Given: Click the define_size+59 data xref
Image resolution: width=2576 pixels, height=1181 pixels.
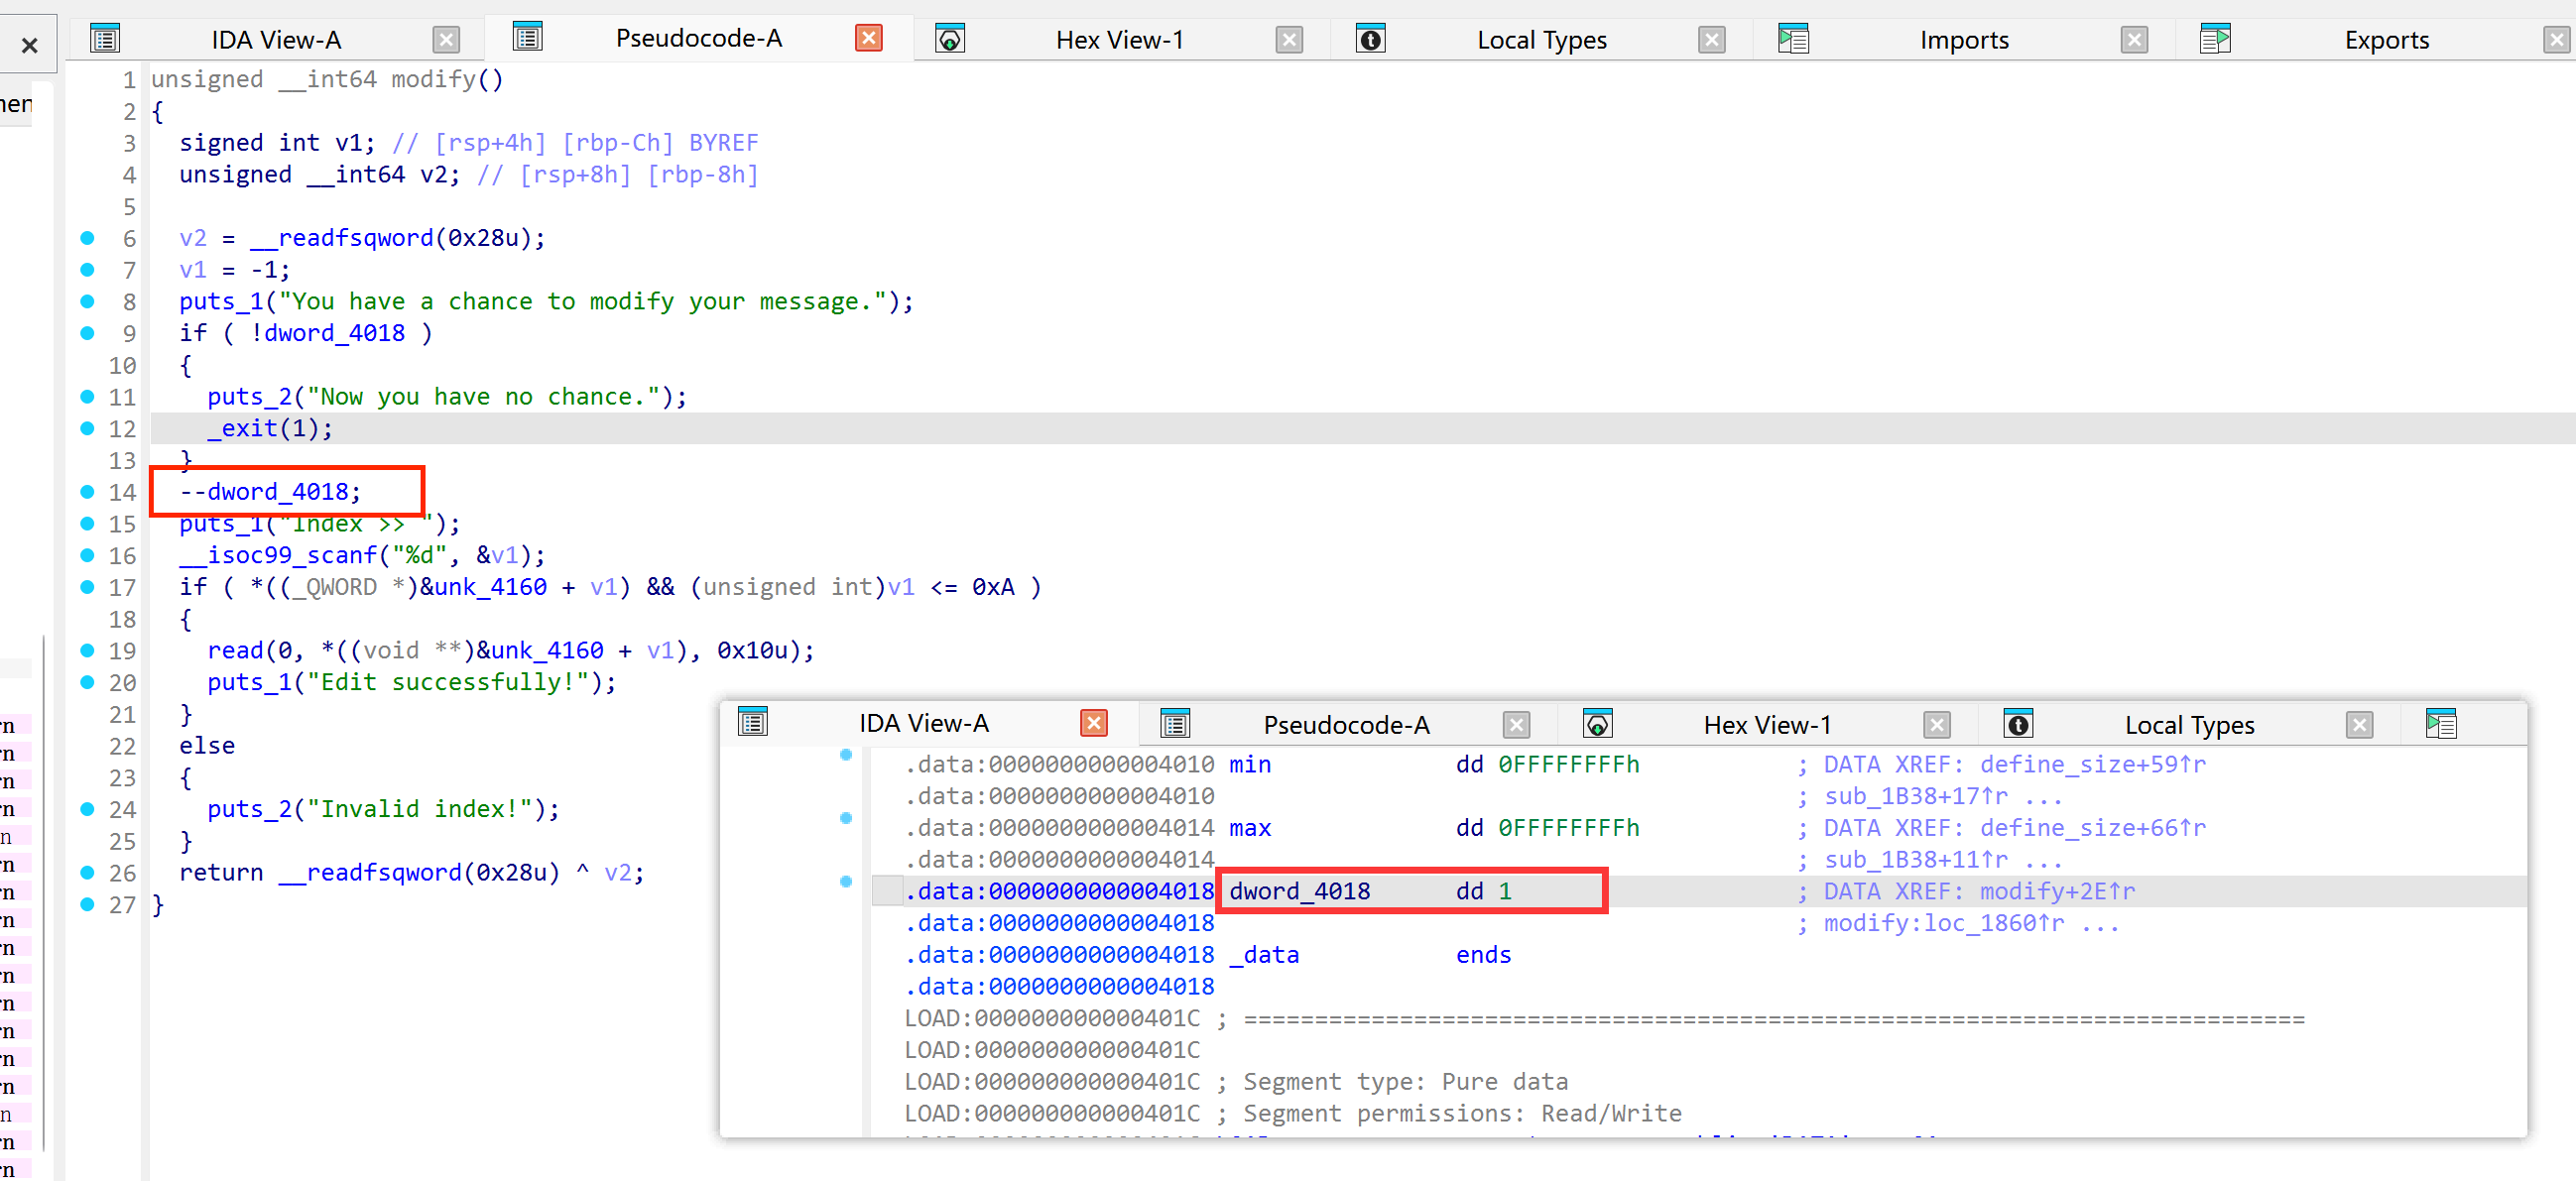Looking at the screenshot, I should [2092, 765].
